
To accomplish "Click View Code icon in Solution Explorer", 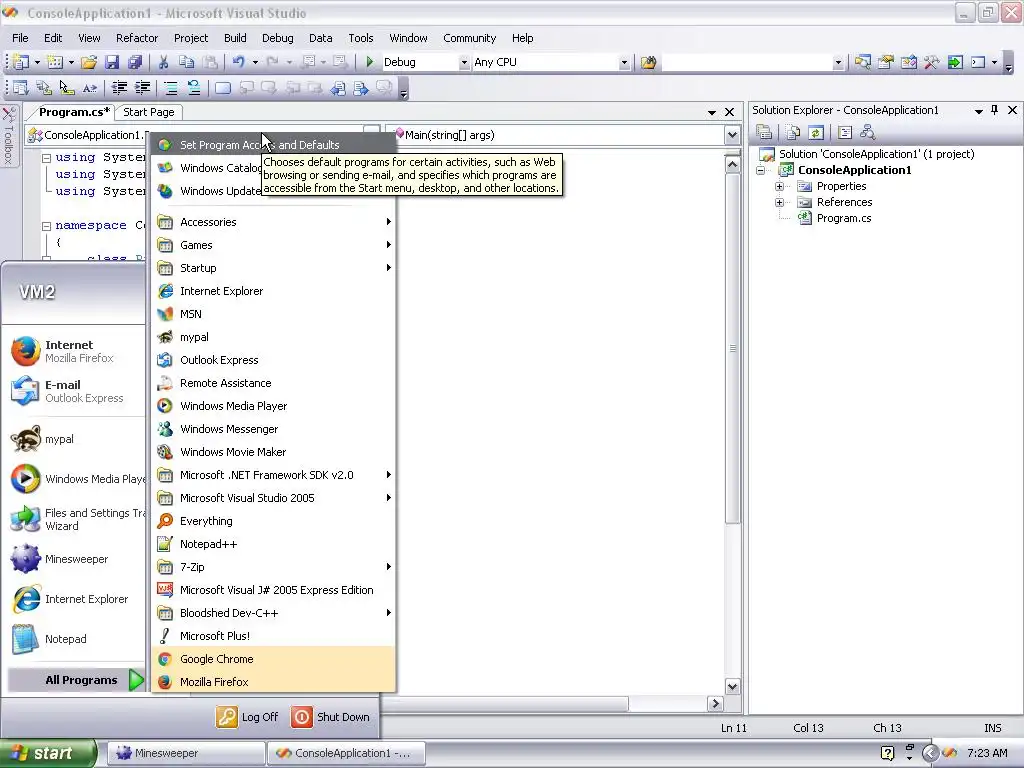I will pos(845,133).
